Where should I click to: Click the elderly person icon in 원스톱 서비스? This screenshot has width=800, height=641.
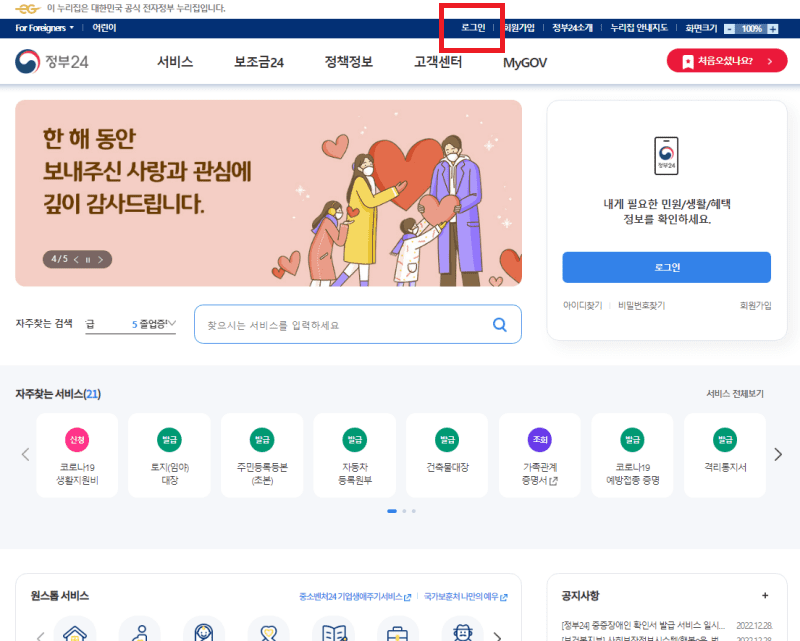click(462, 632)
